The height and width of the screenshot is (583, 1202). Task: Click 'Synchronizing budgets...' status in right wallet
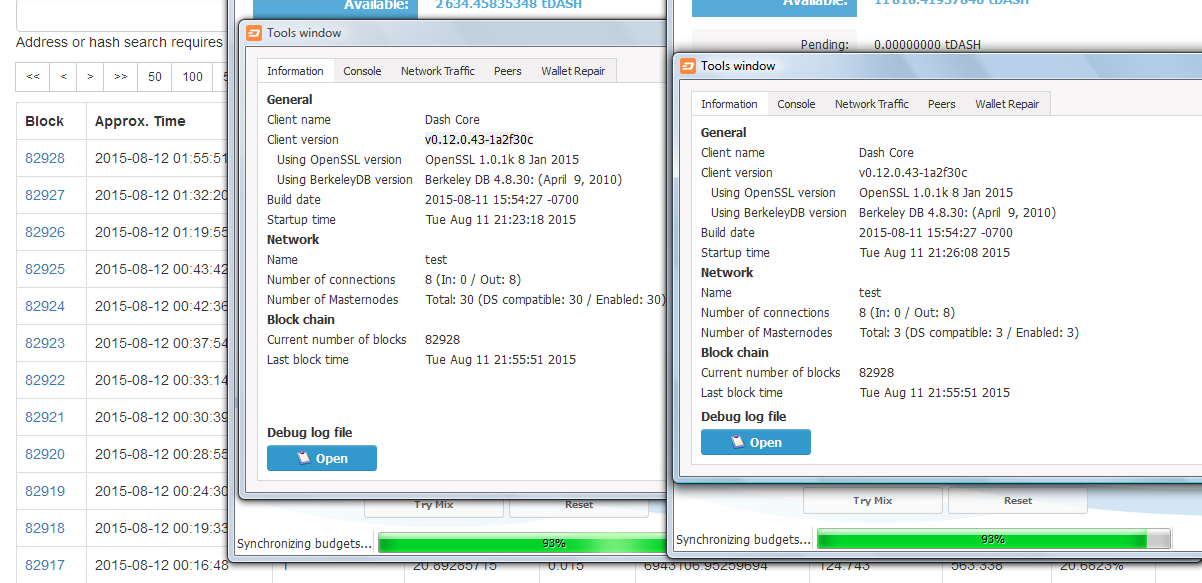click(744, 540)
